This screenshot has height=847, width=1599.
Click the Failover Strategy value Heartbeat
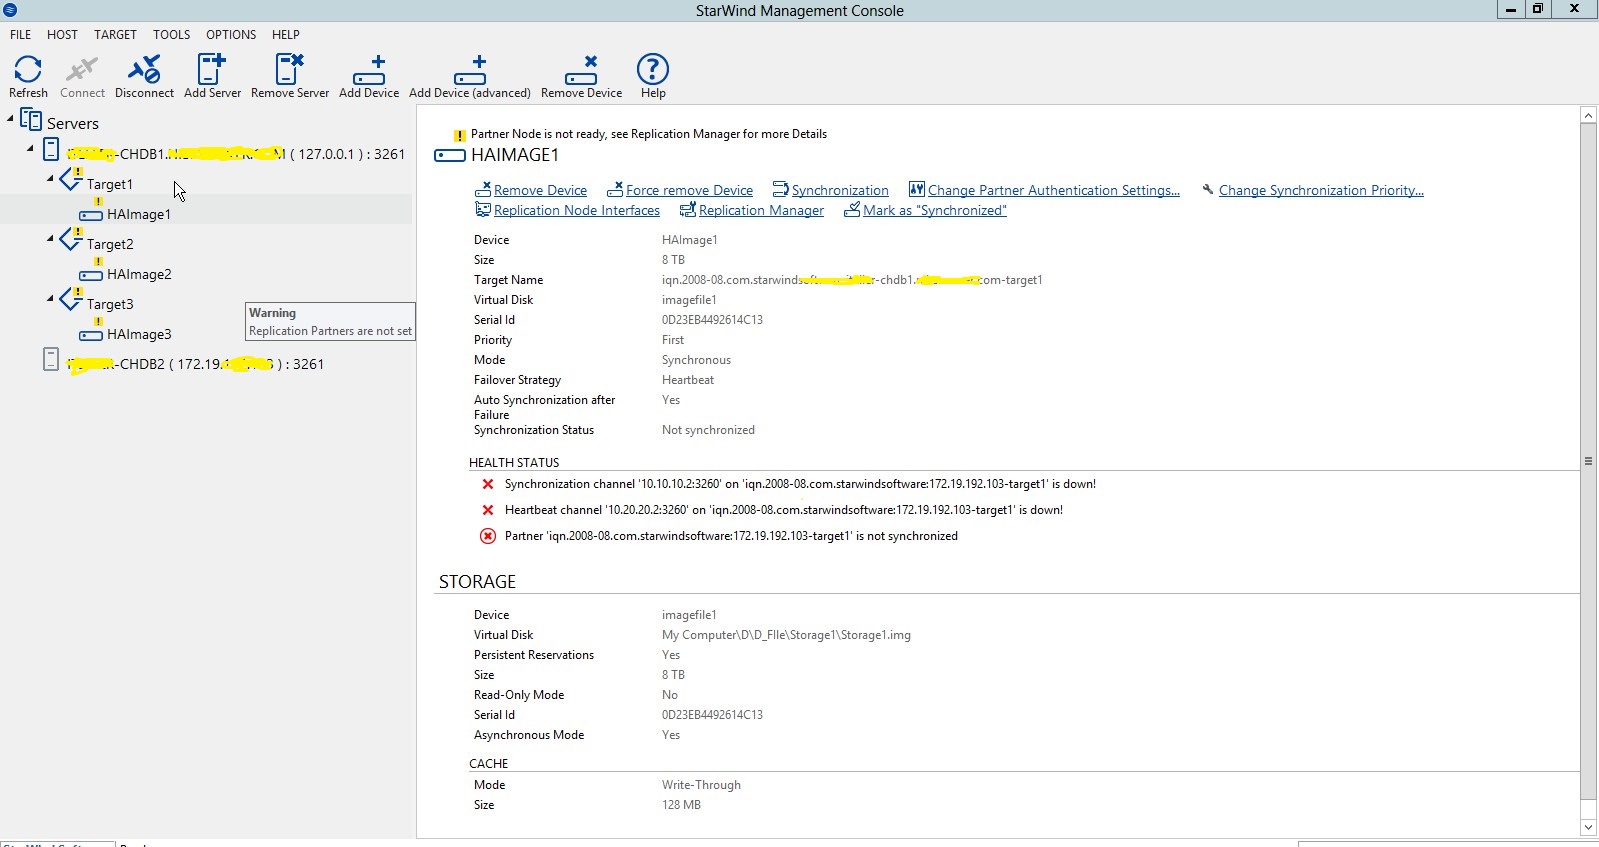click(688, 380)
